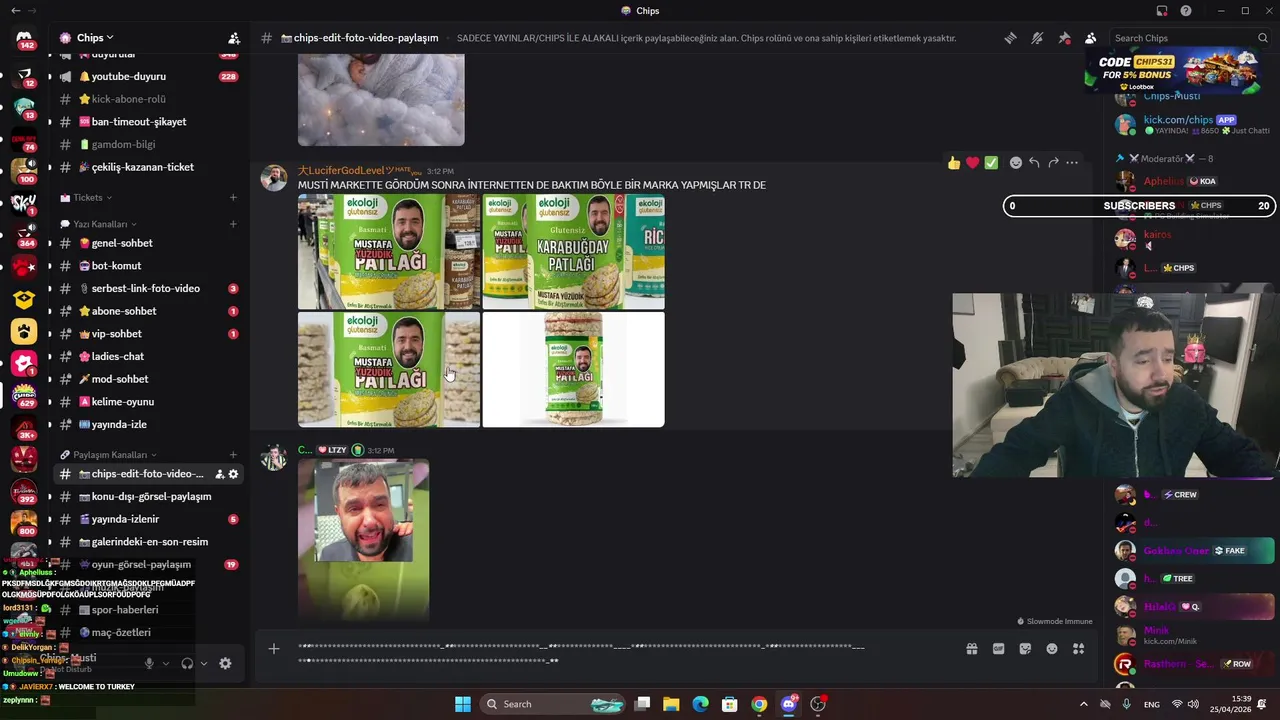Open Add Reaction smiley on the message
This screenshot has width=1280, height=720.
click(1016, 162)
